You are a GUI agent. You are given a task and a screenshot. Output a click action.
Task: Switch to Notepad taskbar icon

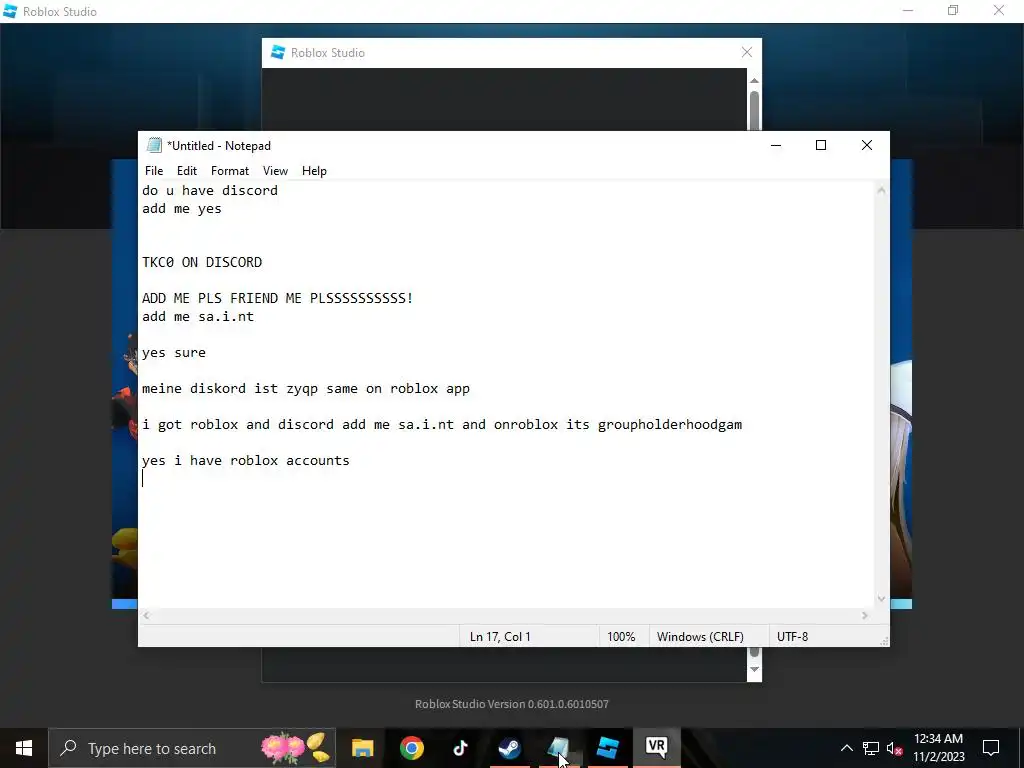[558, 748]
